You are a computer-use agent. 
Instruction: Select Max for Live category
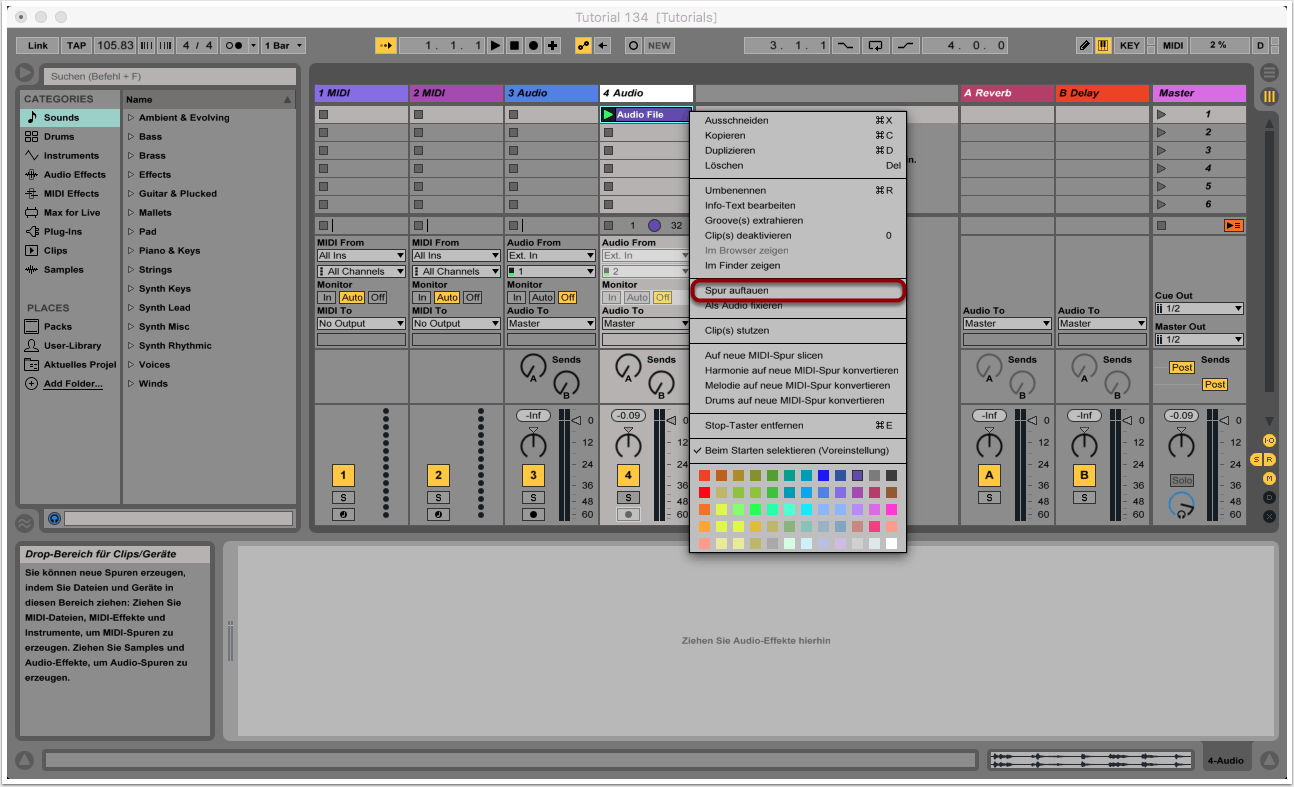[71, 213]
